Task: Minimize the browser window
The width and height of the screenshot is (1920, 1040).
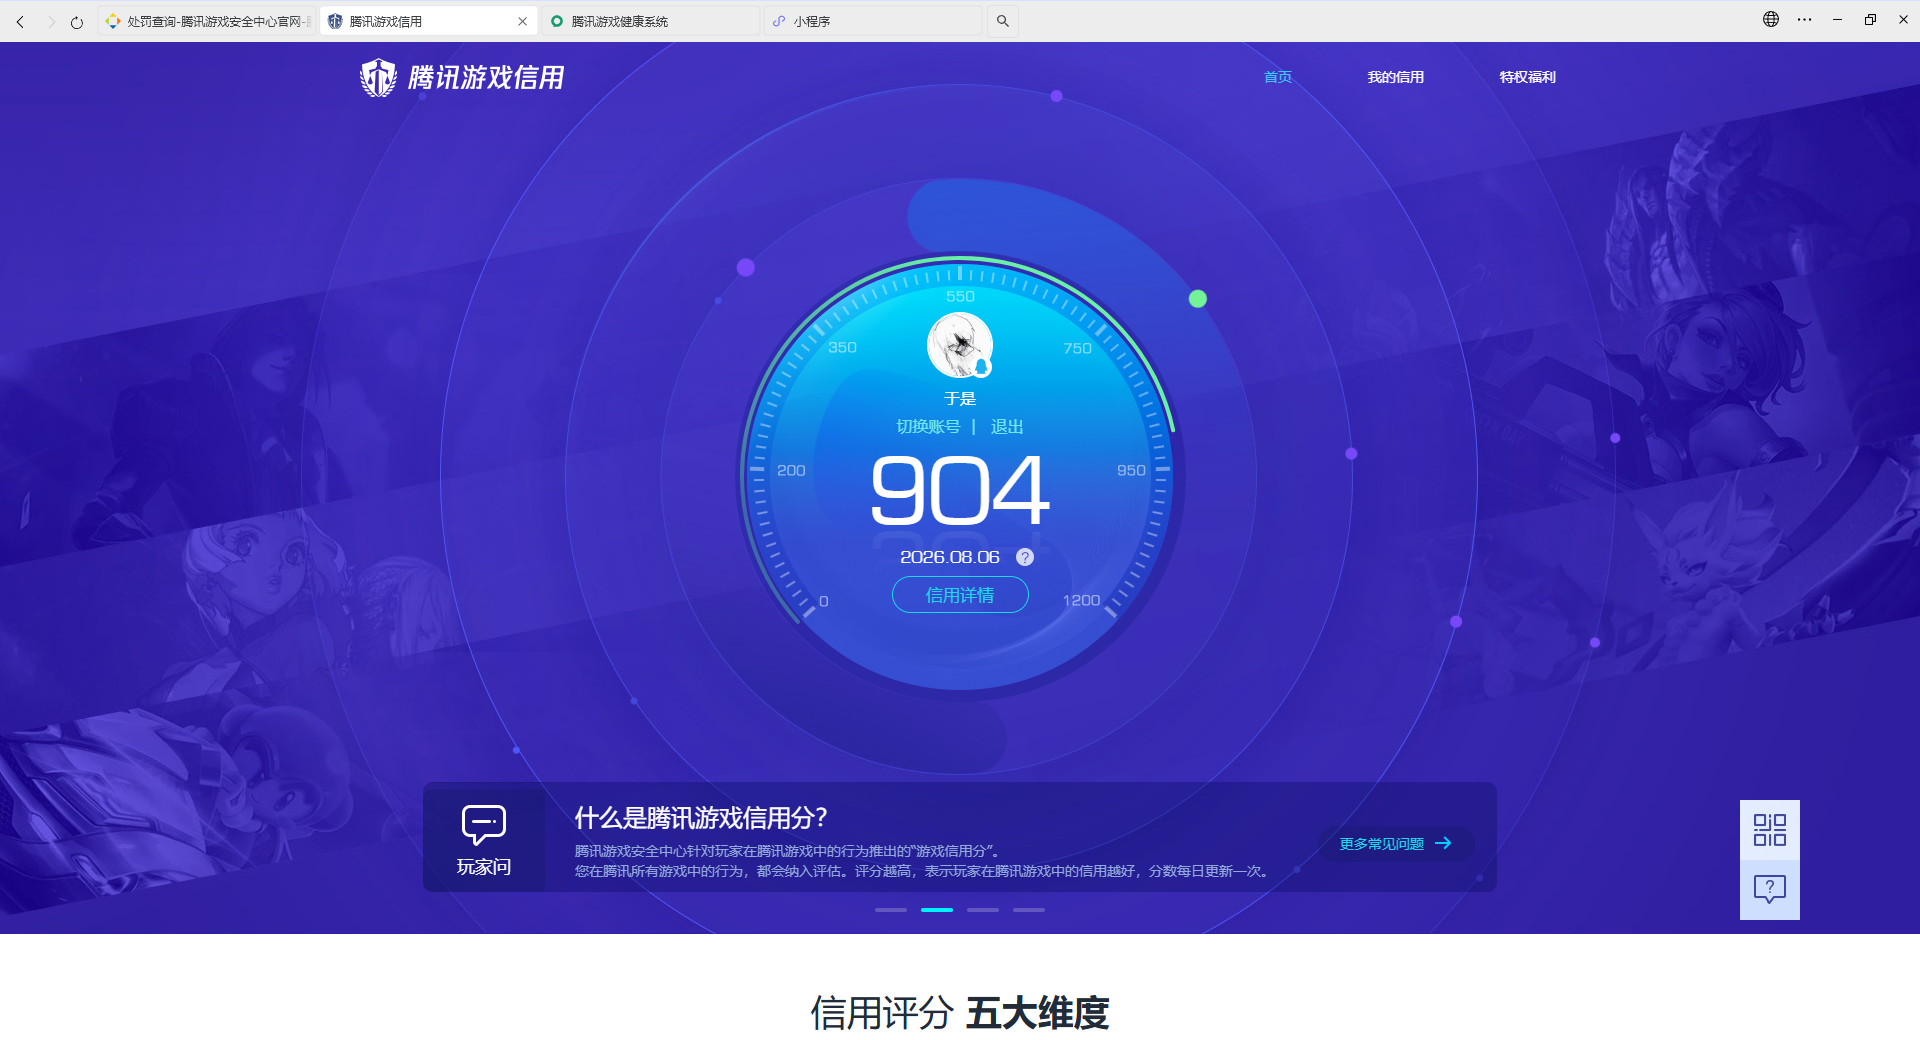Action: [1837, 19]
